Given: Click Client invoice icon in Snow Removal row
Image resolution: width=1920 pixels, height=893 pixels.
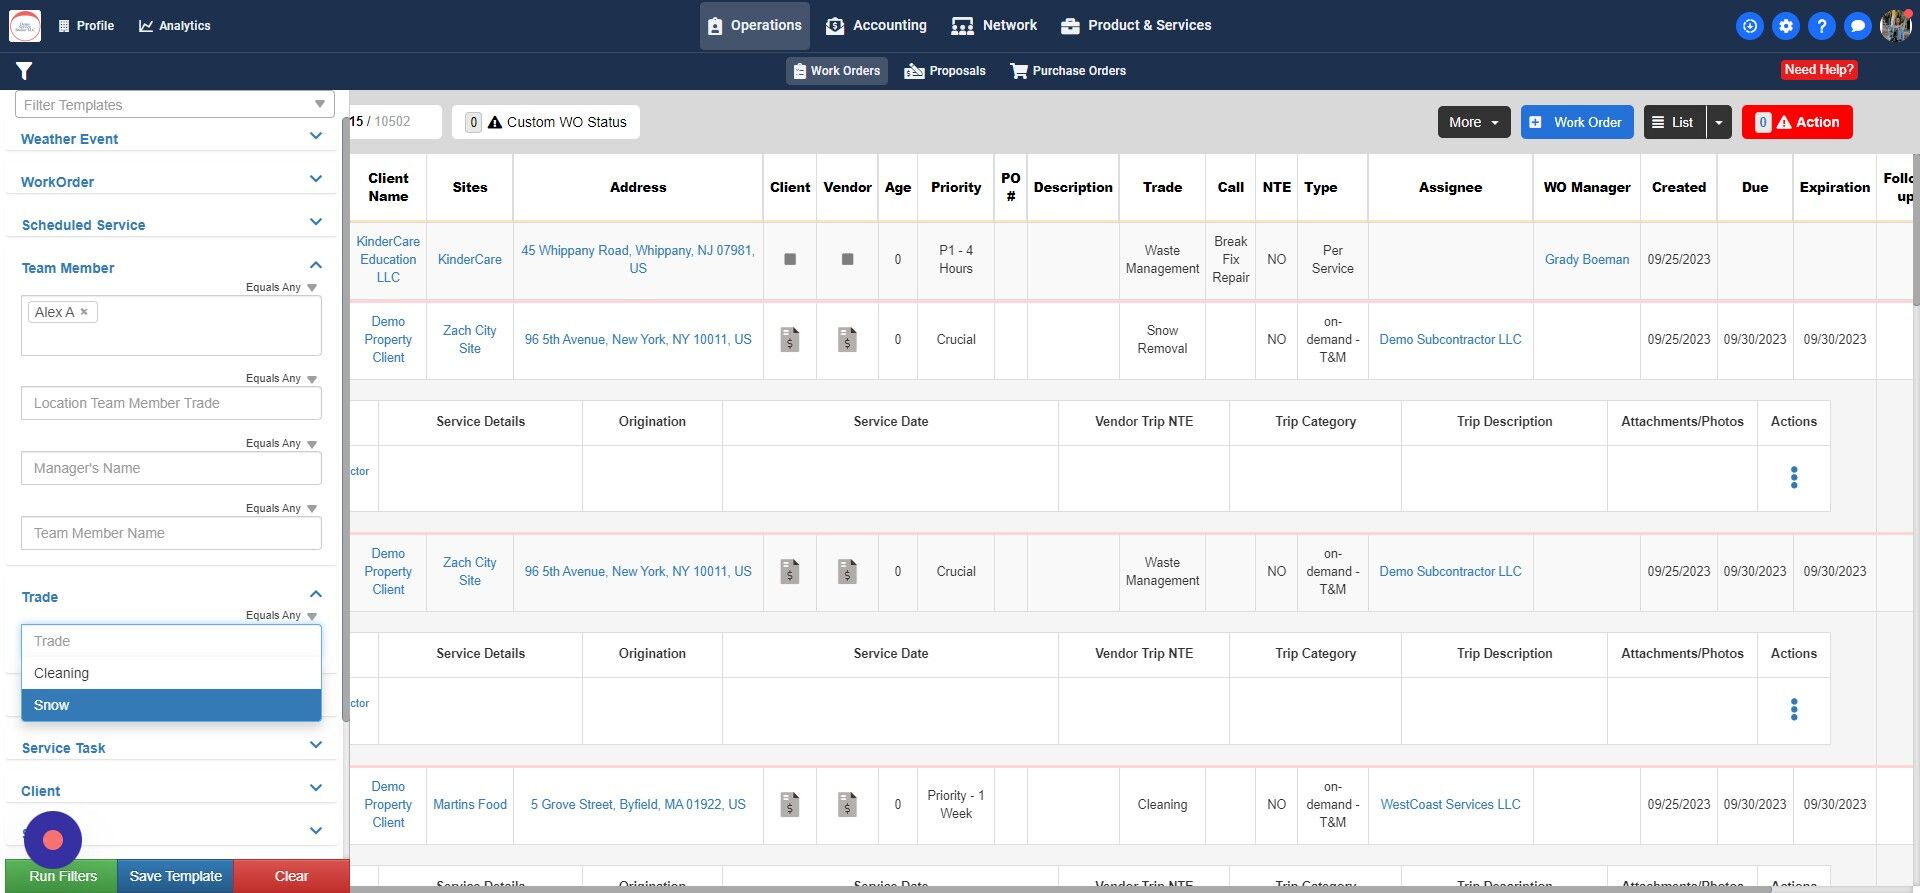Looking at the screenshot, I should pyautogui.click(x=790, y=339).
